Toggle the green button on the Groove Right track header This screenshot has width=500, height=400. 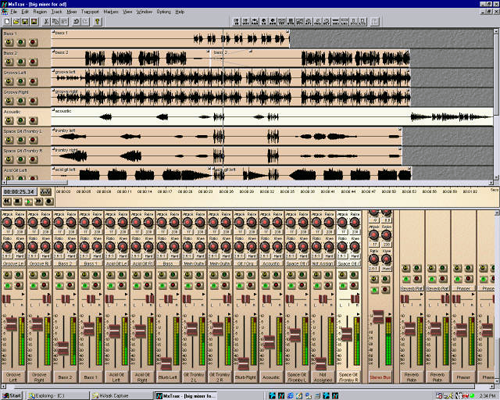tap(21, 101)
